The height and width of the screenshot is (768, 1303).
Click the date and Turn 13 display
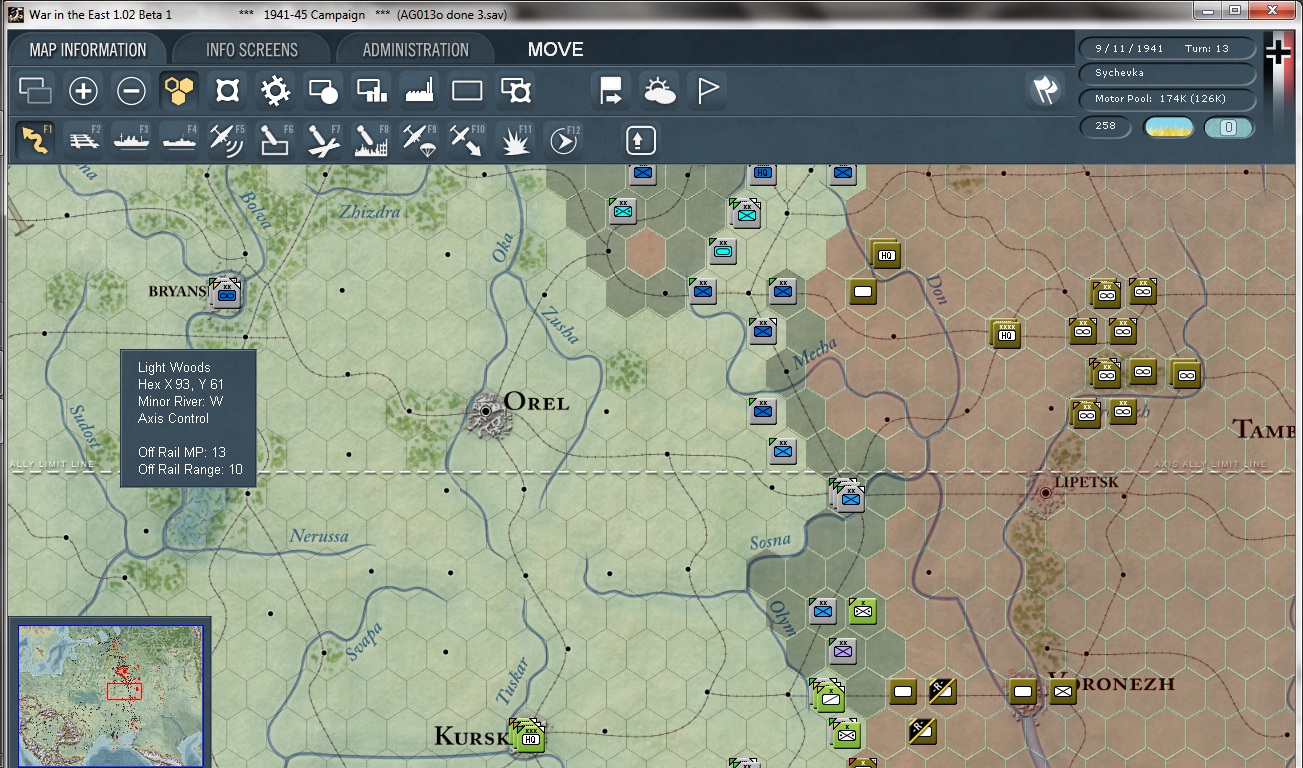pos(1167,48)
